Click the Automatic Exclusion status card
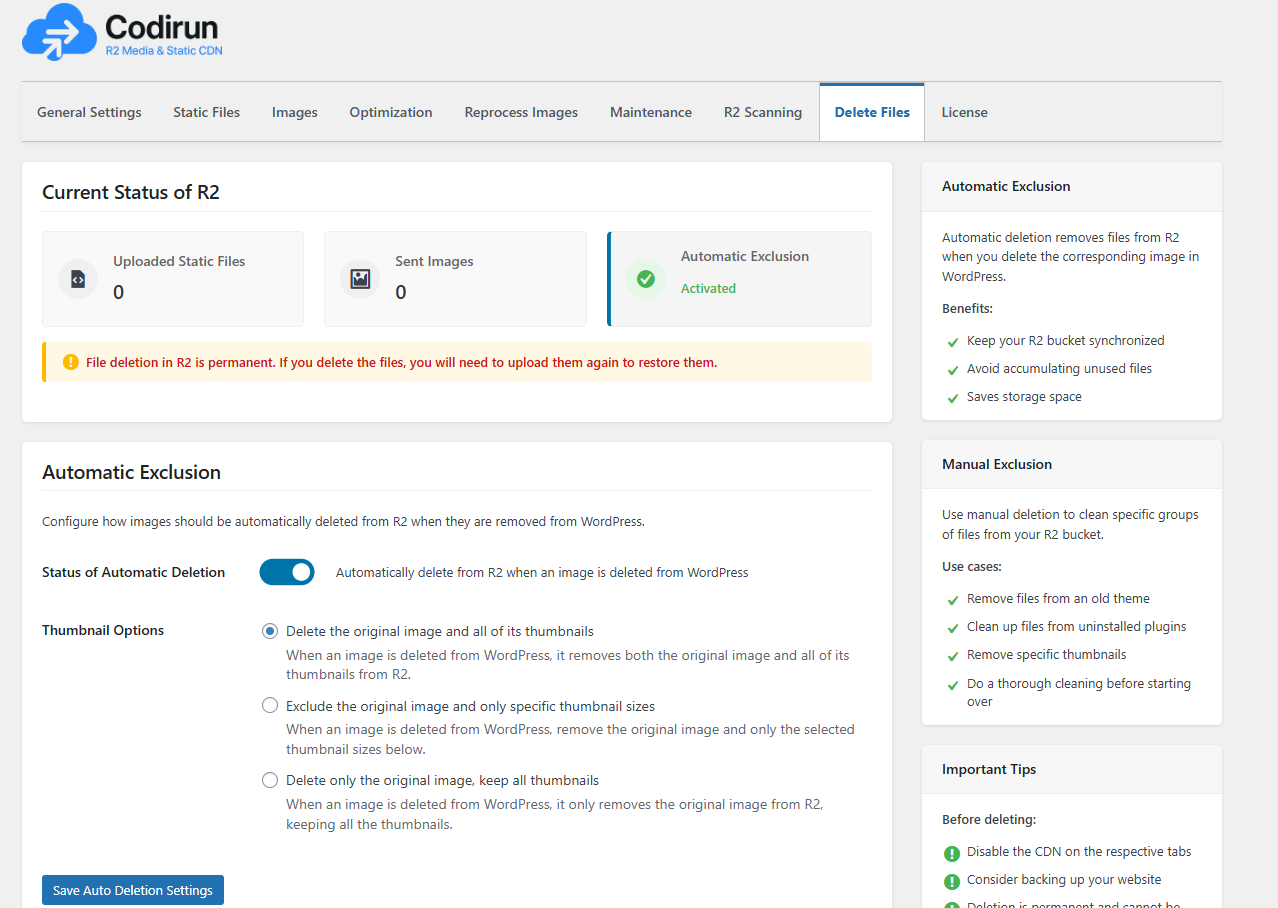 tap(739, 279)
